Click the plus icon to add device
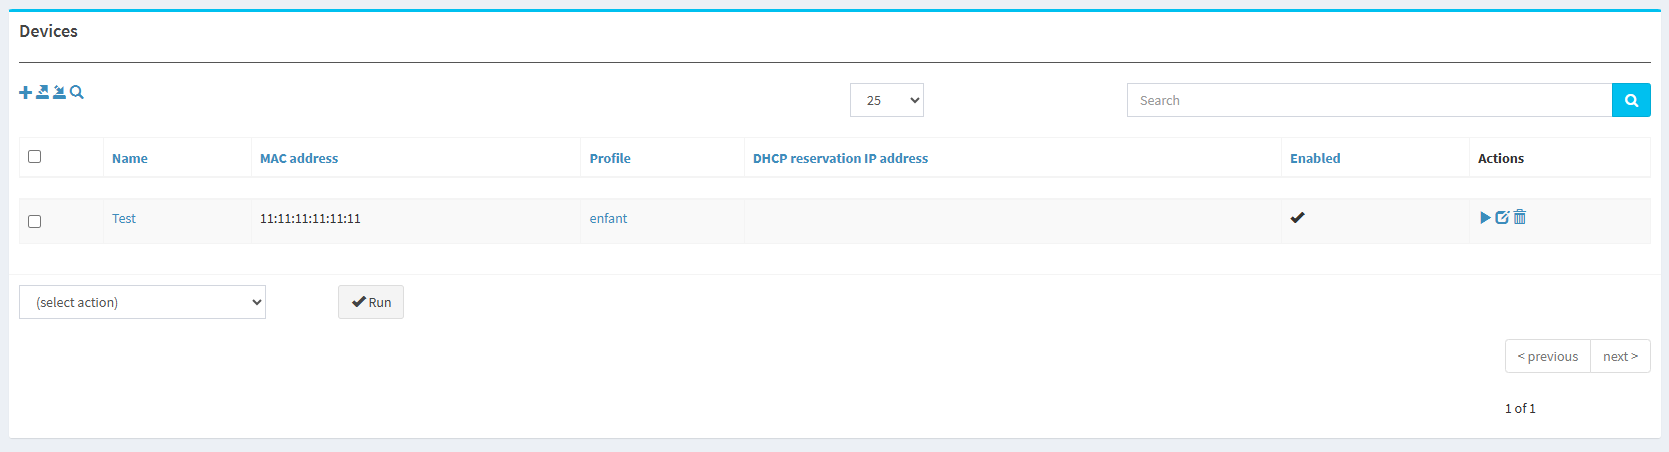This screenshot has width=1669, height=452. [x=26, y=92]
